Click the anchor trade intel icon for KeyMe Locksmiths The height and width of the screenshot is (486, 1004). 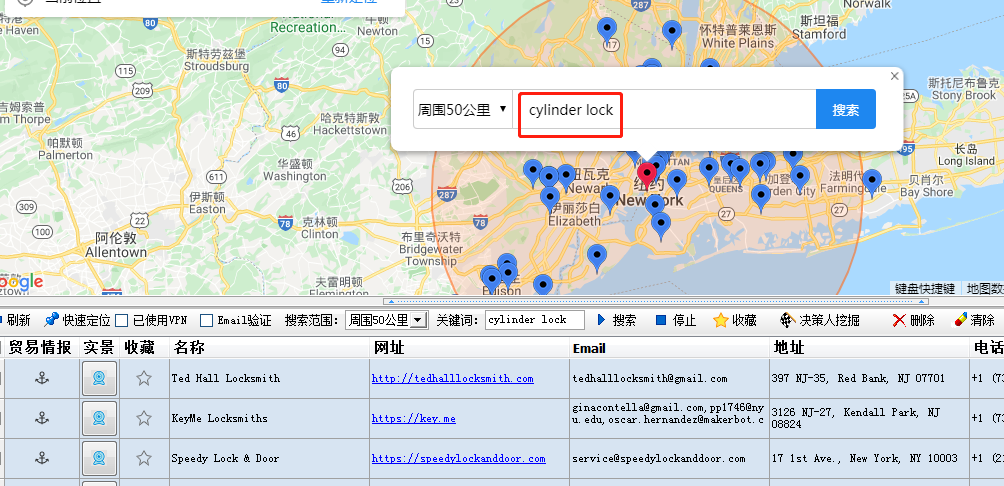click(x=41, y=418)
